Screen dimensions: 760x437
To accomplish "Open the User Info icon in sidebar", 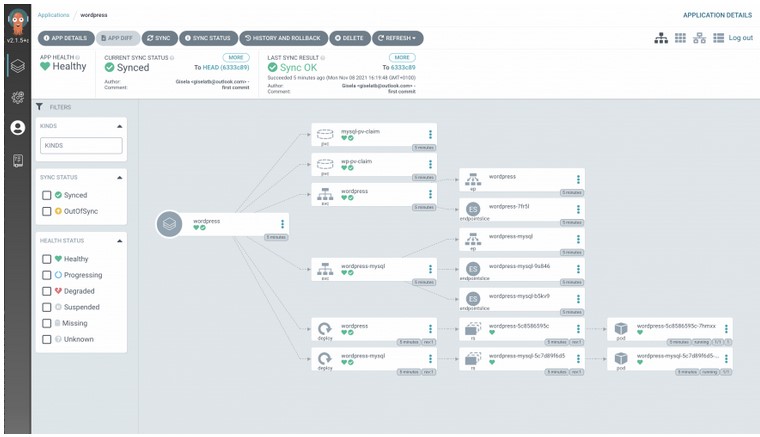I will click(x=17, y=128).
